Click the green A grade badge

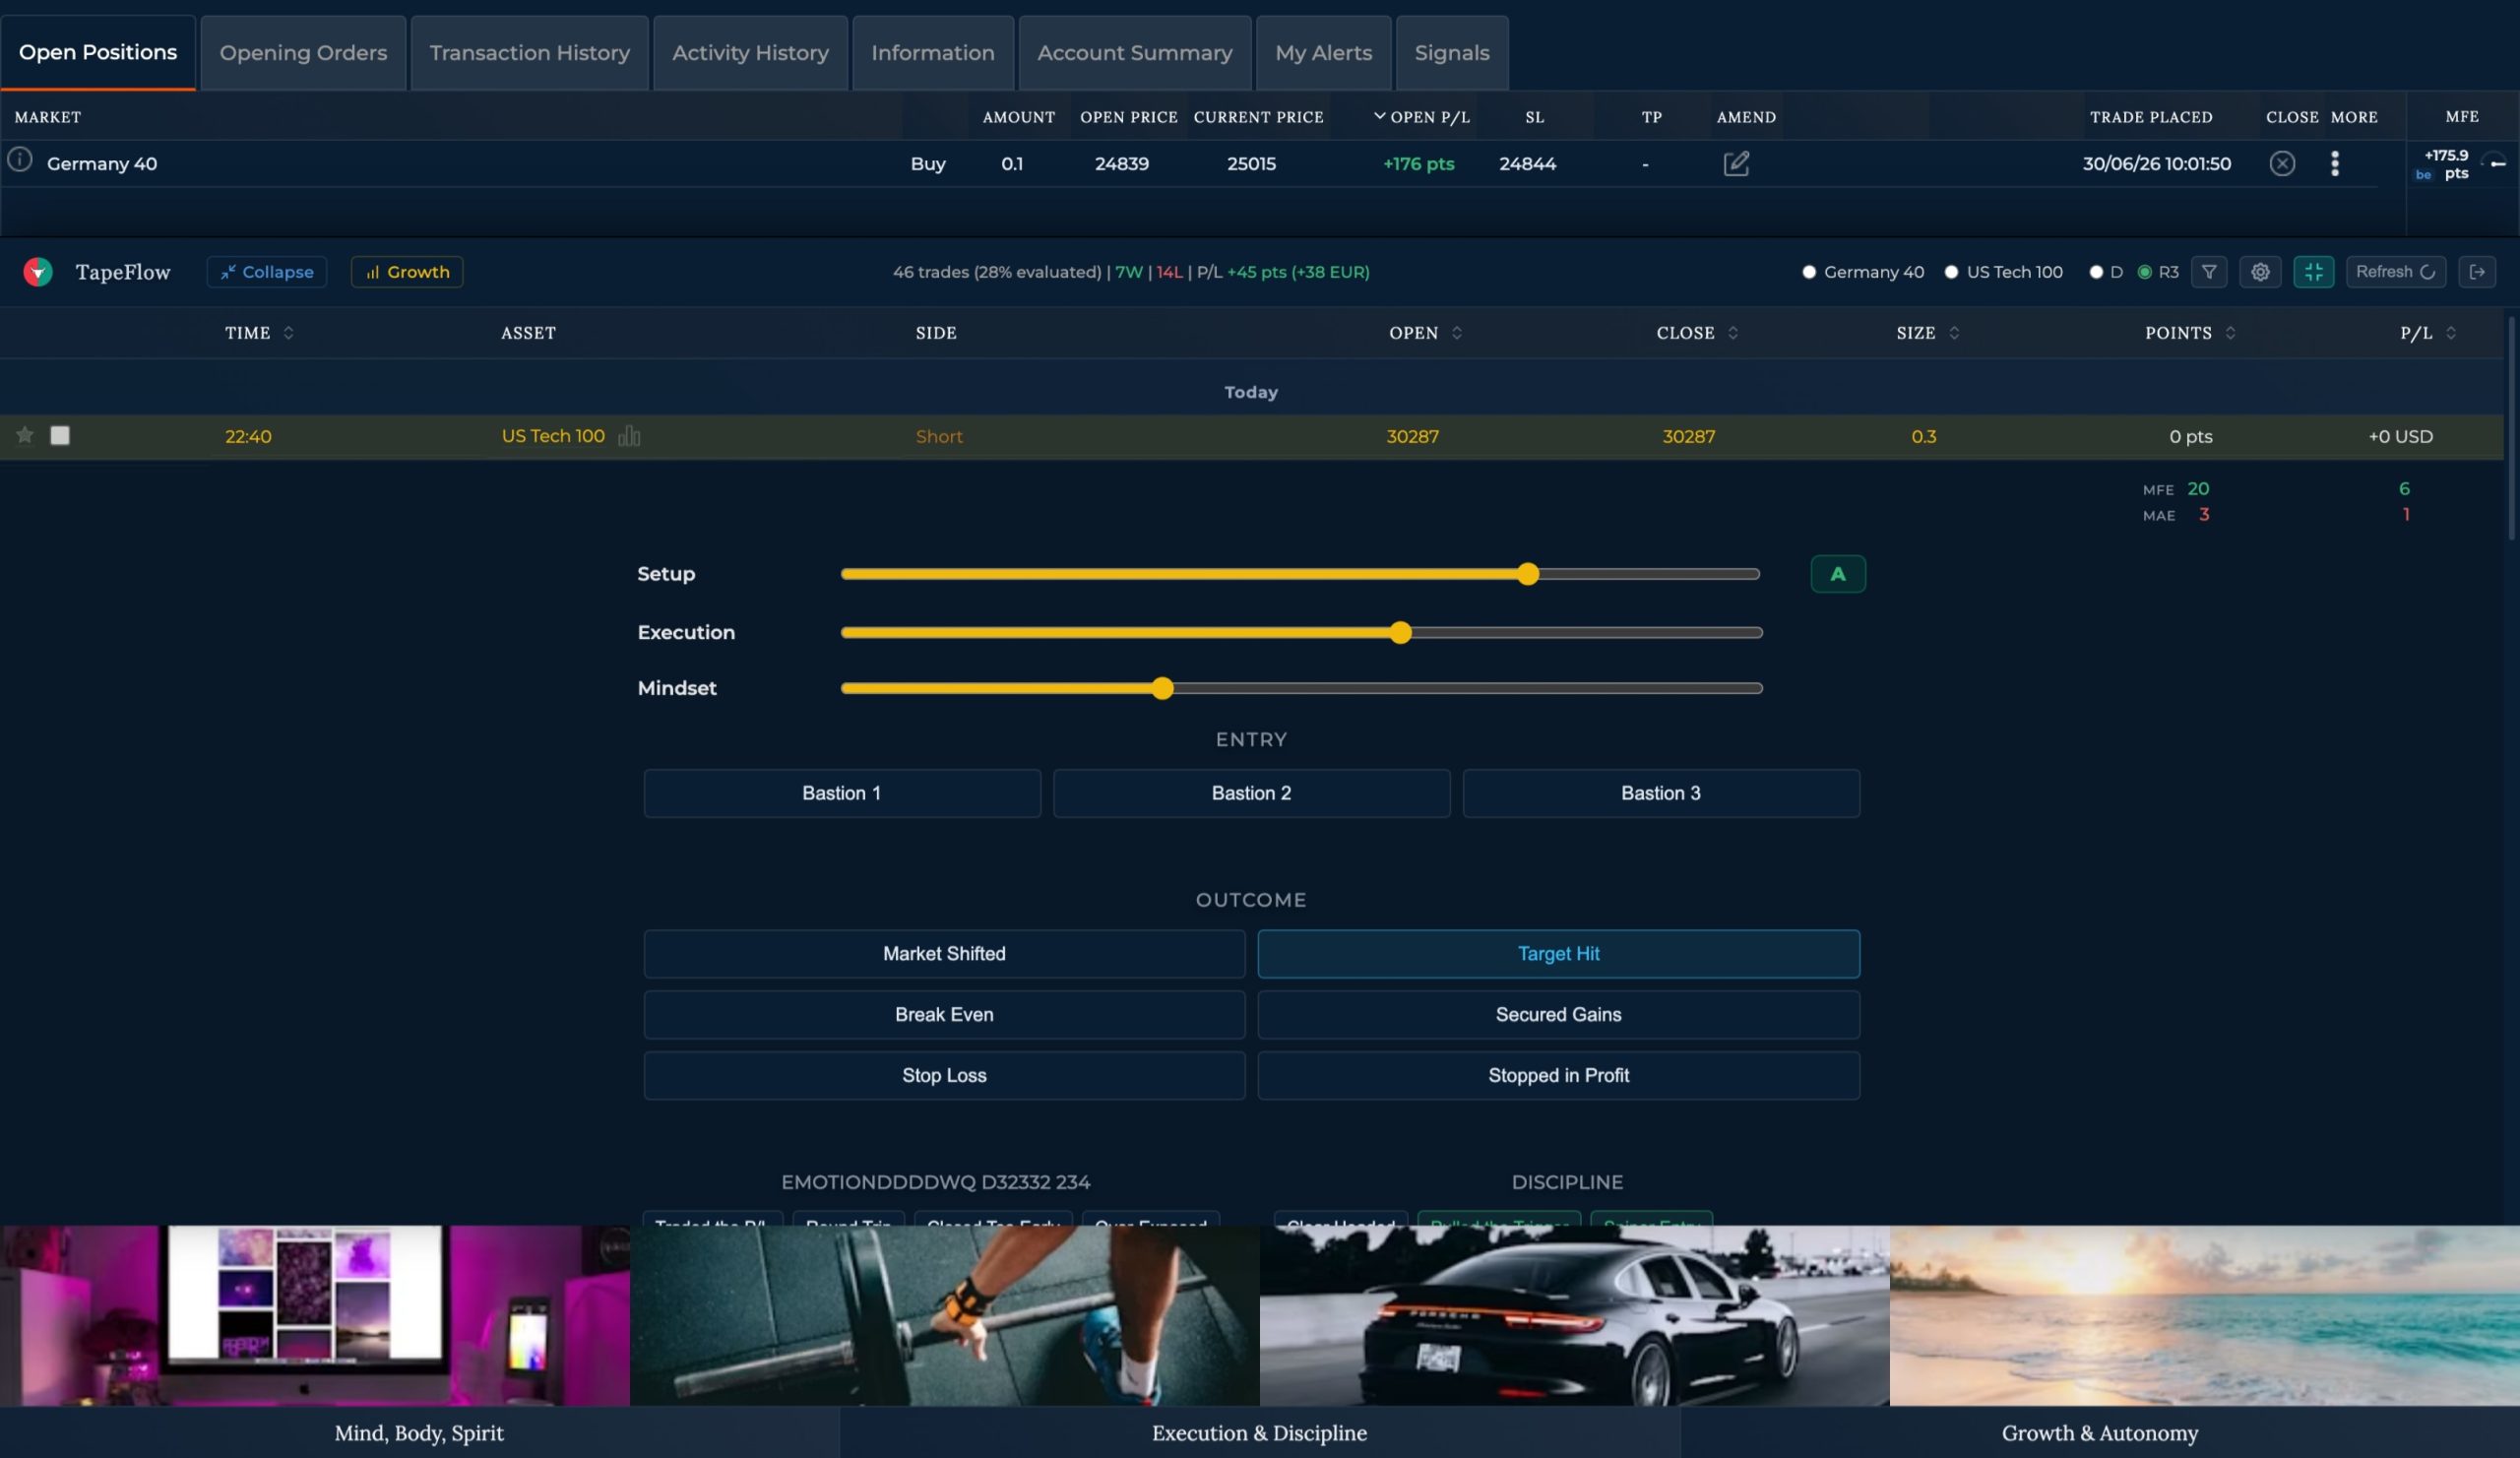(x=1838, y=574)
